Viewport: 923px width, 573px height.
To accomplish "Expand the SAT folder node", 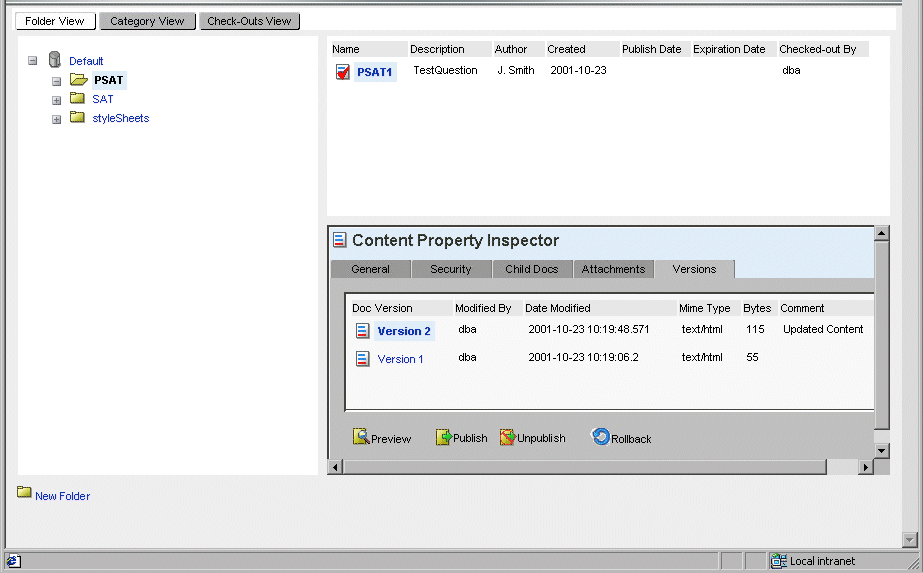I will 57,100.
